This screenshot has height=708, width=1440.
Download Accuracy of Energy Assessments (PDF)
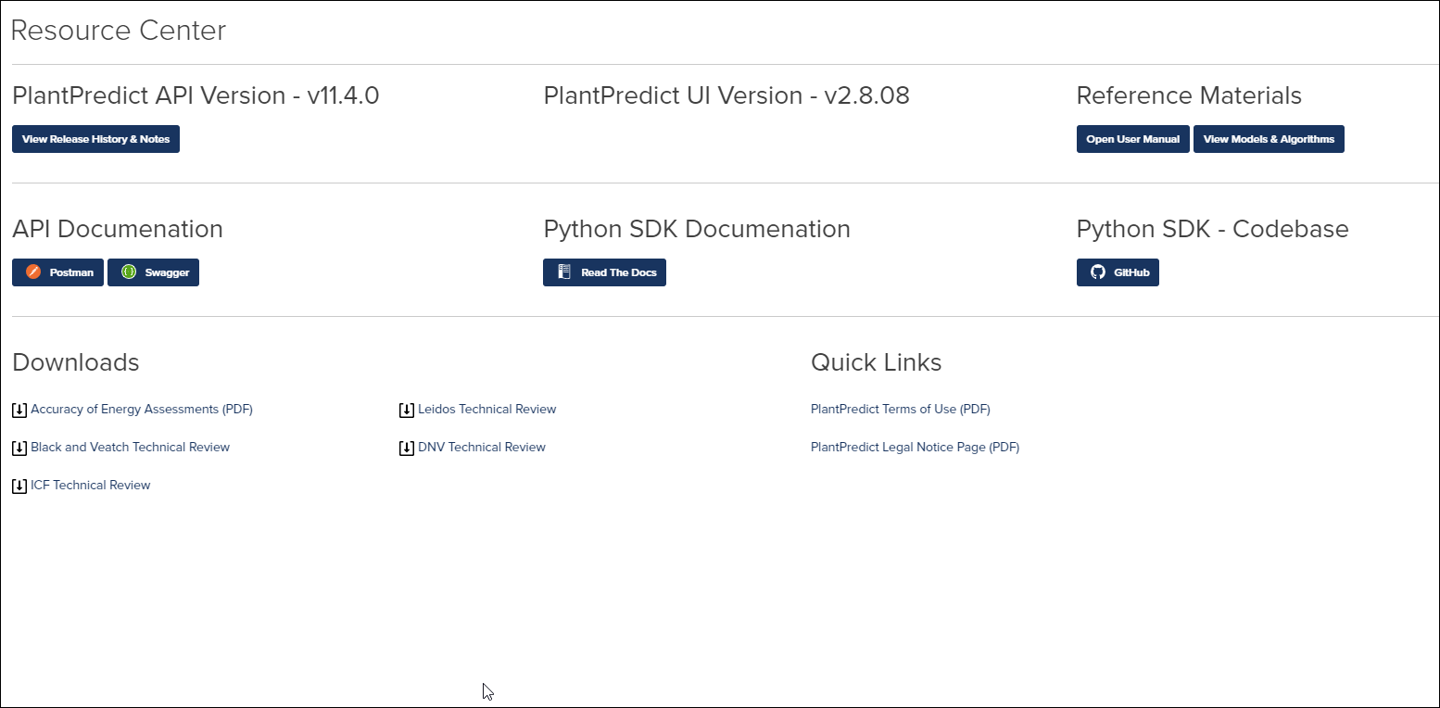tap(142, 409)
